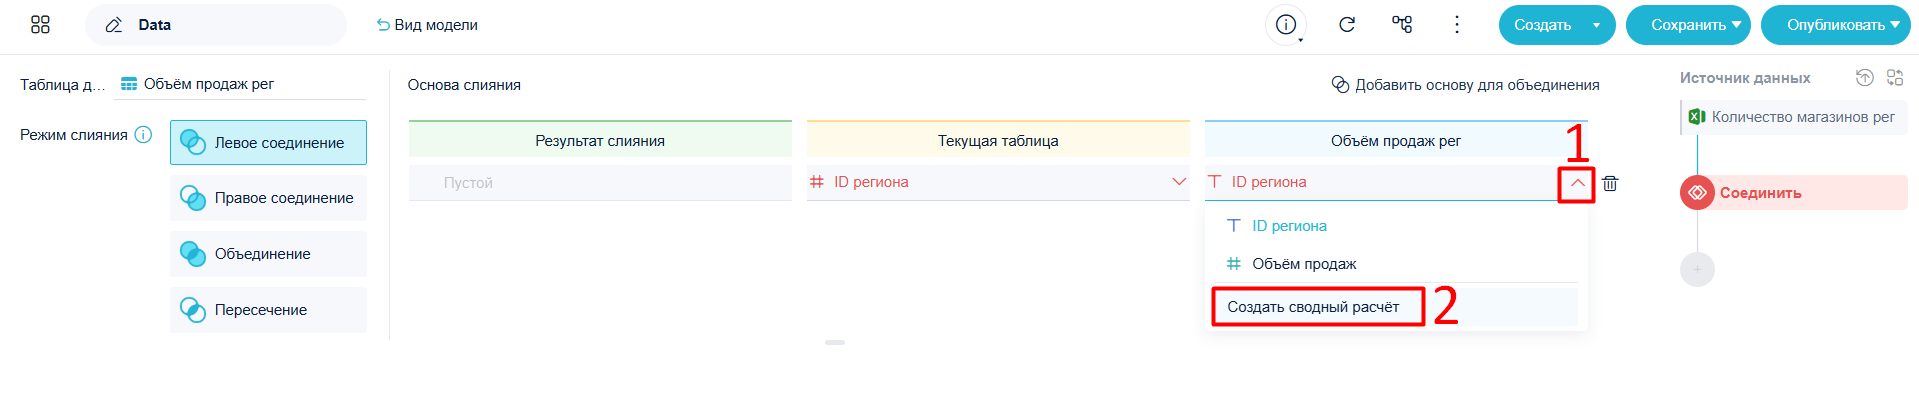Open the apps grid icon
The image size is (1919, 398).
pos(40,25)
